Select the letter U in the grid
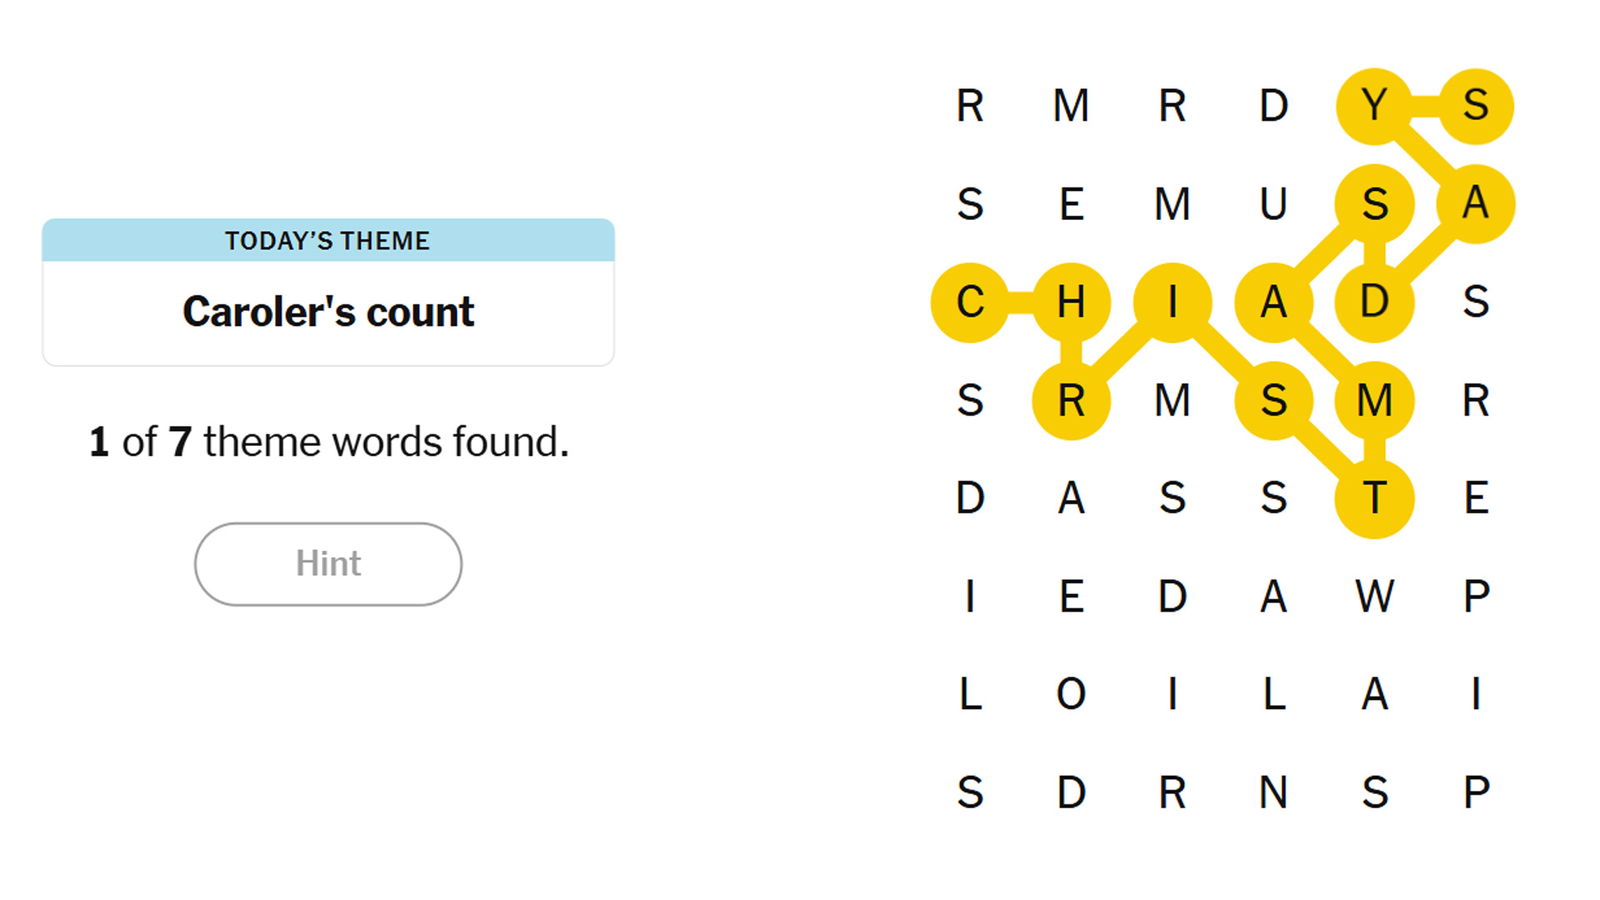The height and width of the screenshot is (900, 1600). coord(1273,204)
